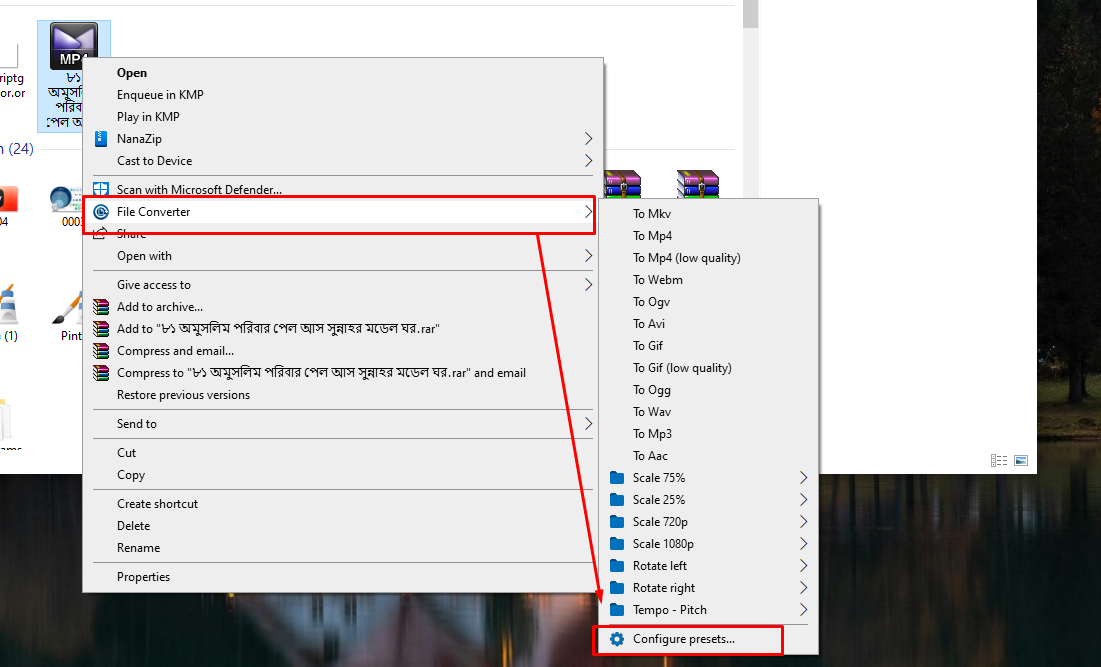The image size is (1101, 667).
Task: Choose Rename from the context menu
Action: [140, 547]
